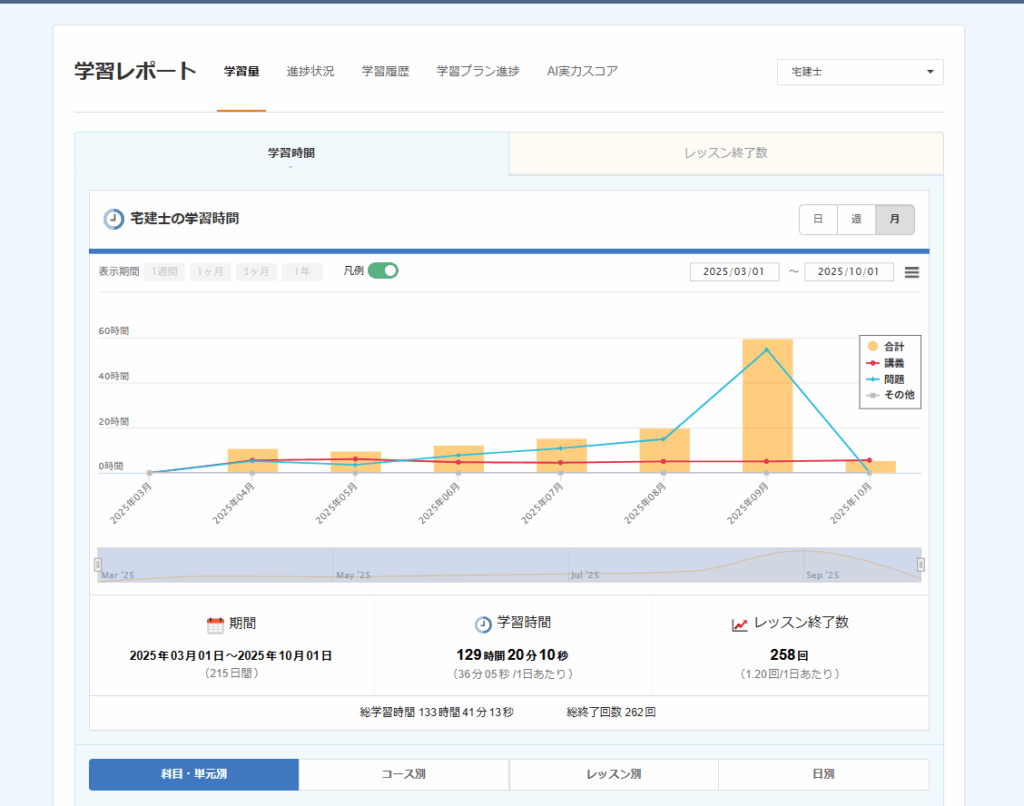Click the left handle of range navigator
The width and height of the screenshot is (1024, 806).
pos(98,564)
